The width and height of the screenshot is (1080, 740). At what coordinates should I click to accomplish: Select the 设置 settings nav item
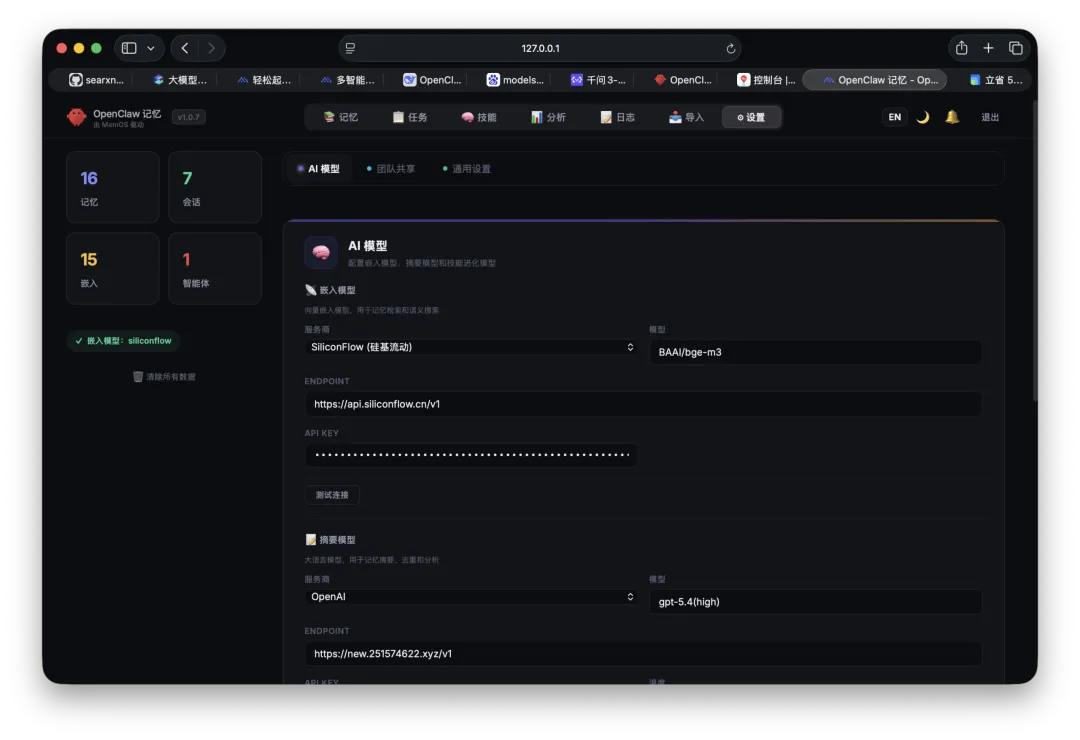(751, 117)
